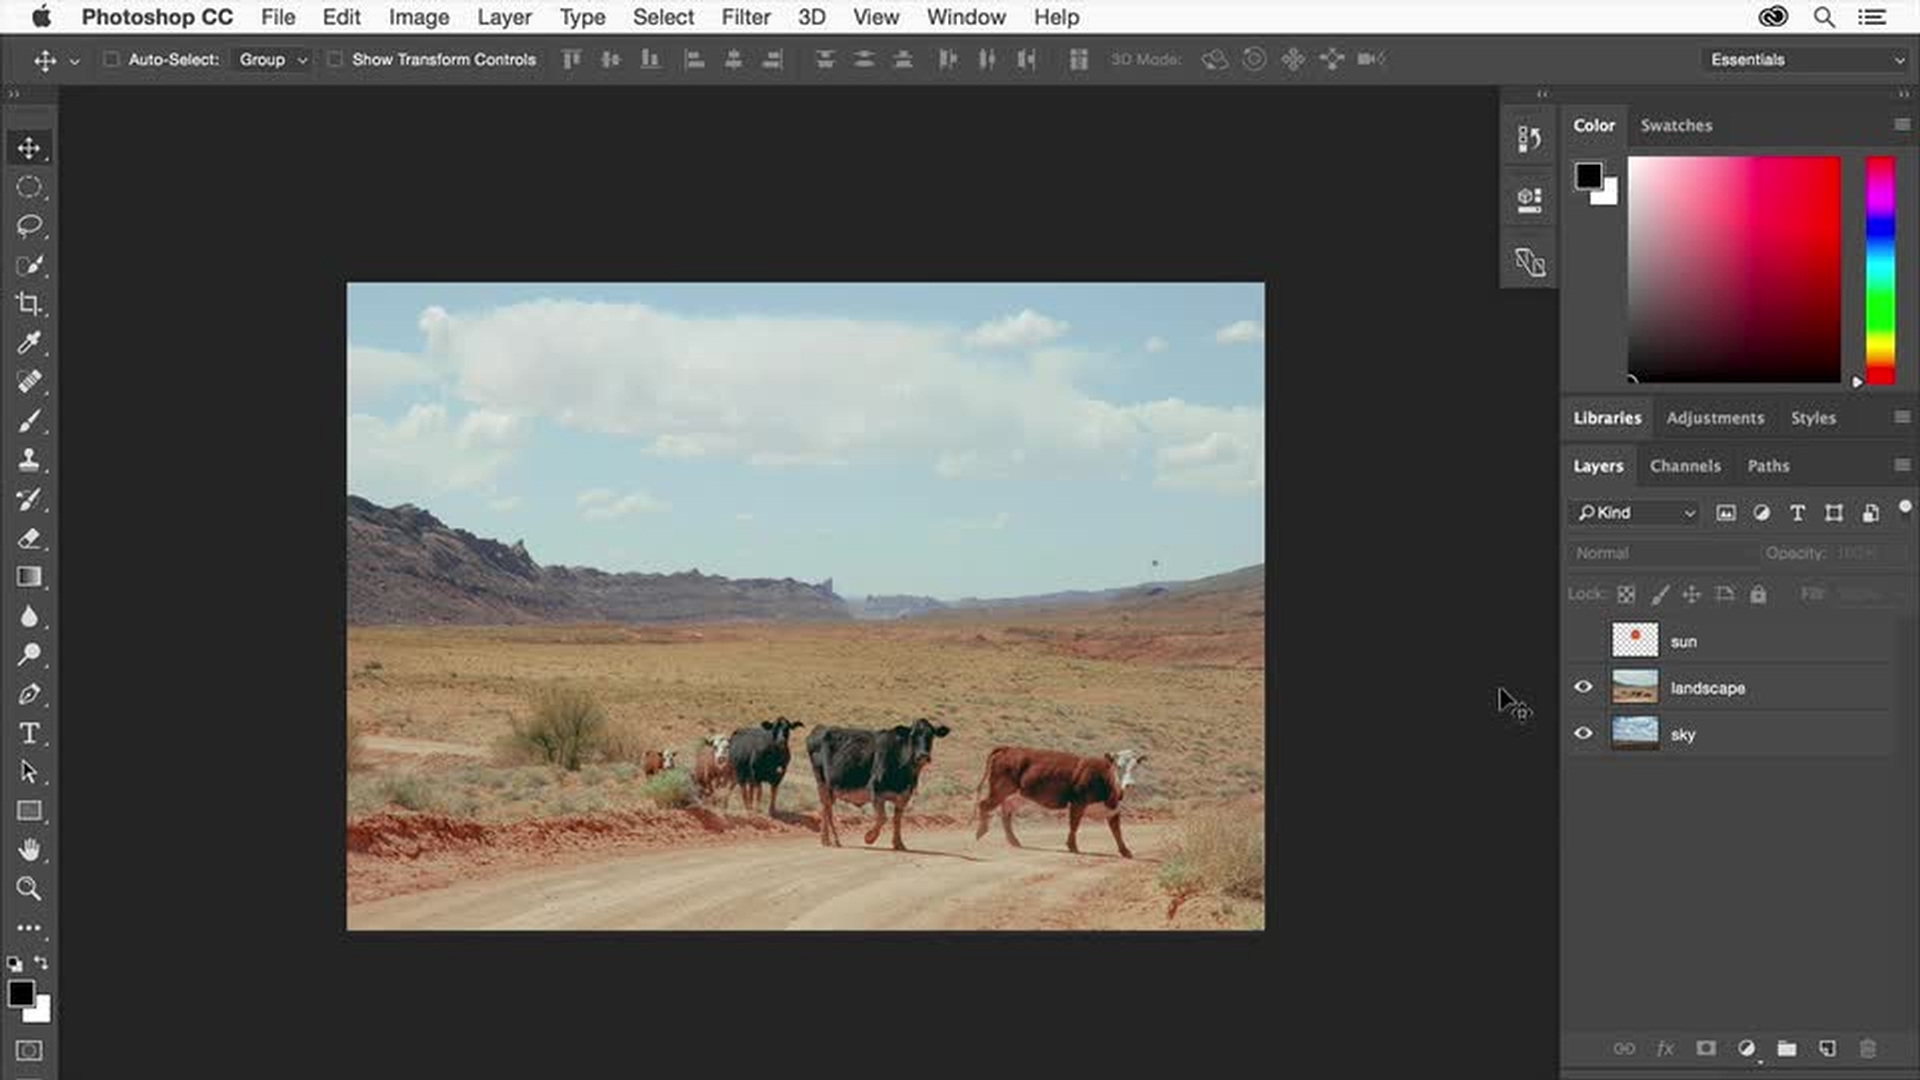Enable Show Transform Controls checkbox

(x=335, y=60)
